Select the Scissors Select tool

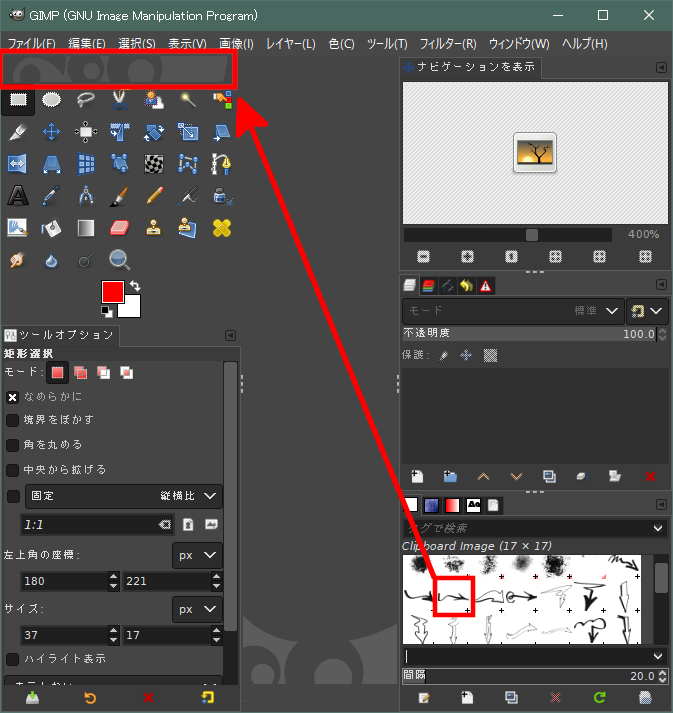119,99
